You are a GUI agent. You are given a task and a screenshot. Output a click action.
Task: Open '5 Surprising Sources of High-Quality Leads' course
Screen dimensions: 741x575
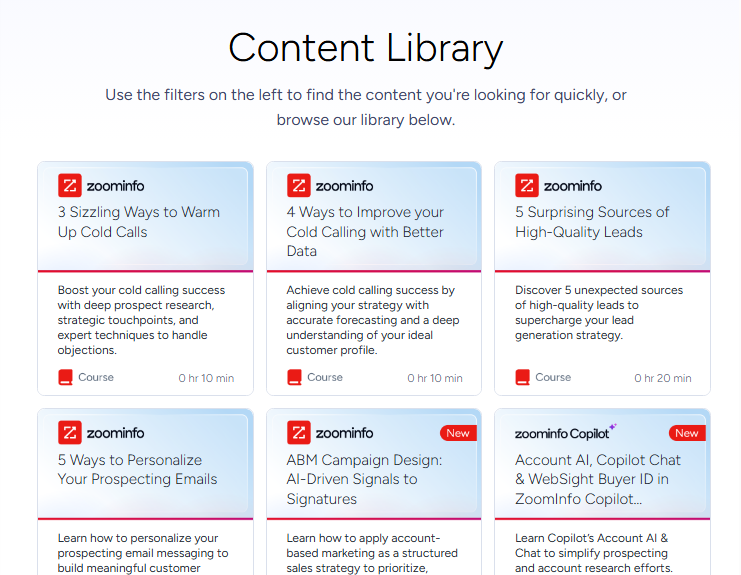(x=592, y=222)
